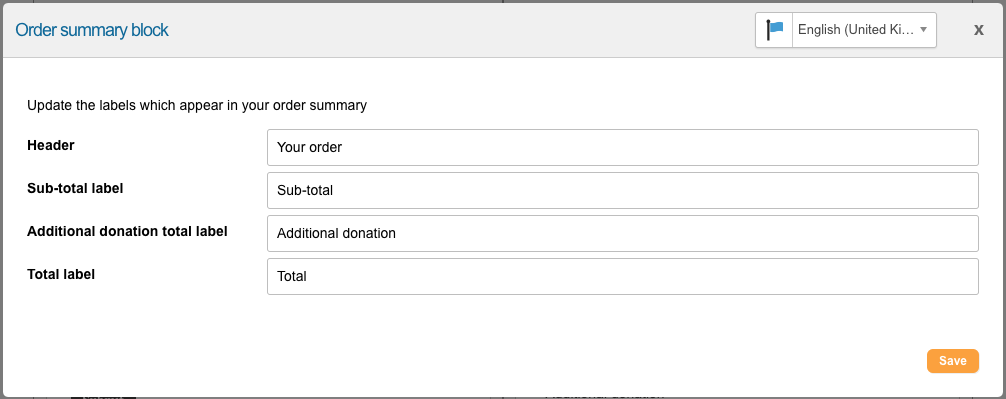Expand the language selector's small arrow
The height and width of the screenshot is (399, 1006).
click(x=923, y=30)
